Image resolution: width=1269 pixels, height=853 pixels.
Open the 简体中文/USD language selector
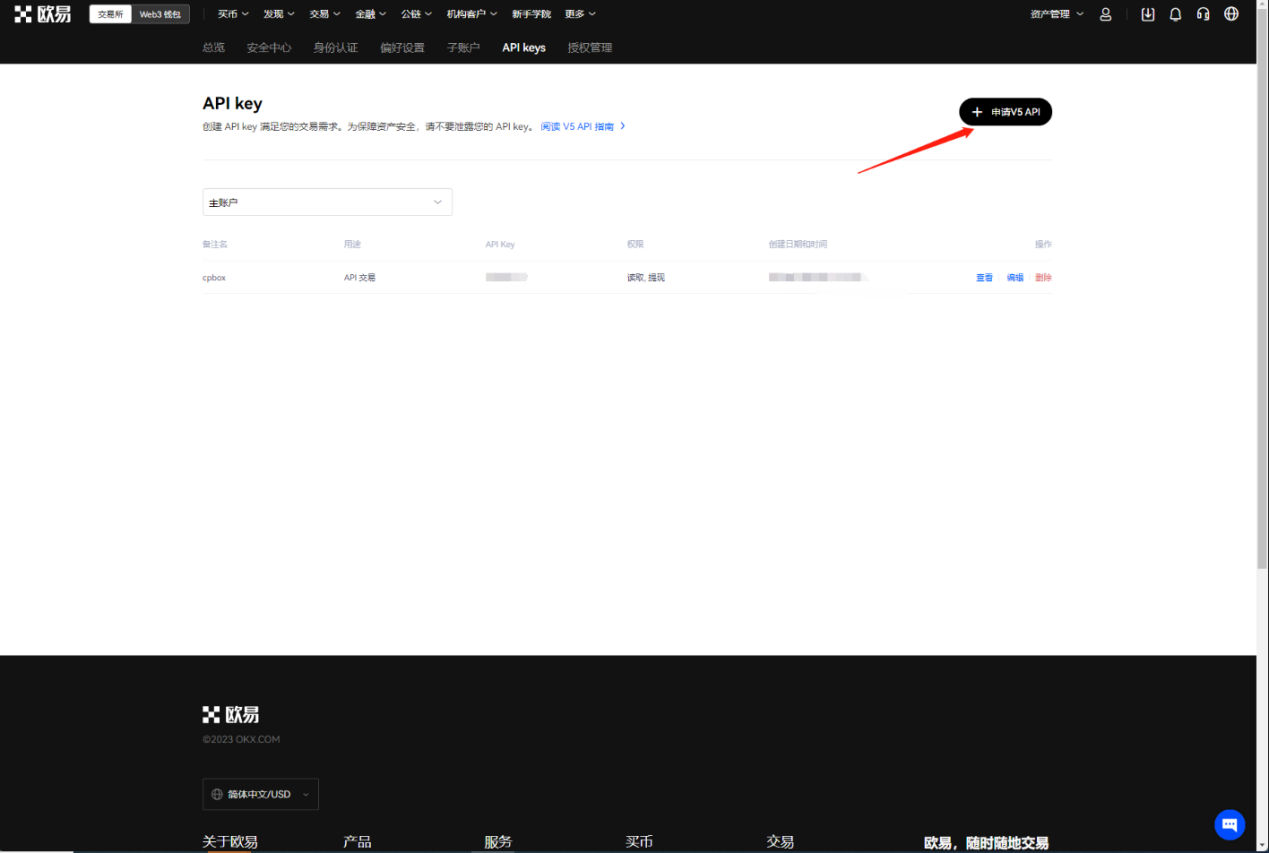point(260,794)
